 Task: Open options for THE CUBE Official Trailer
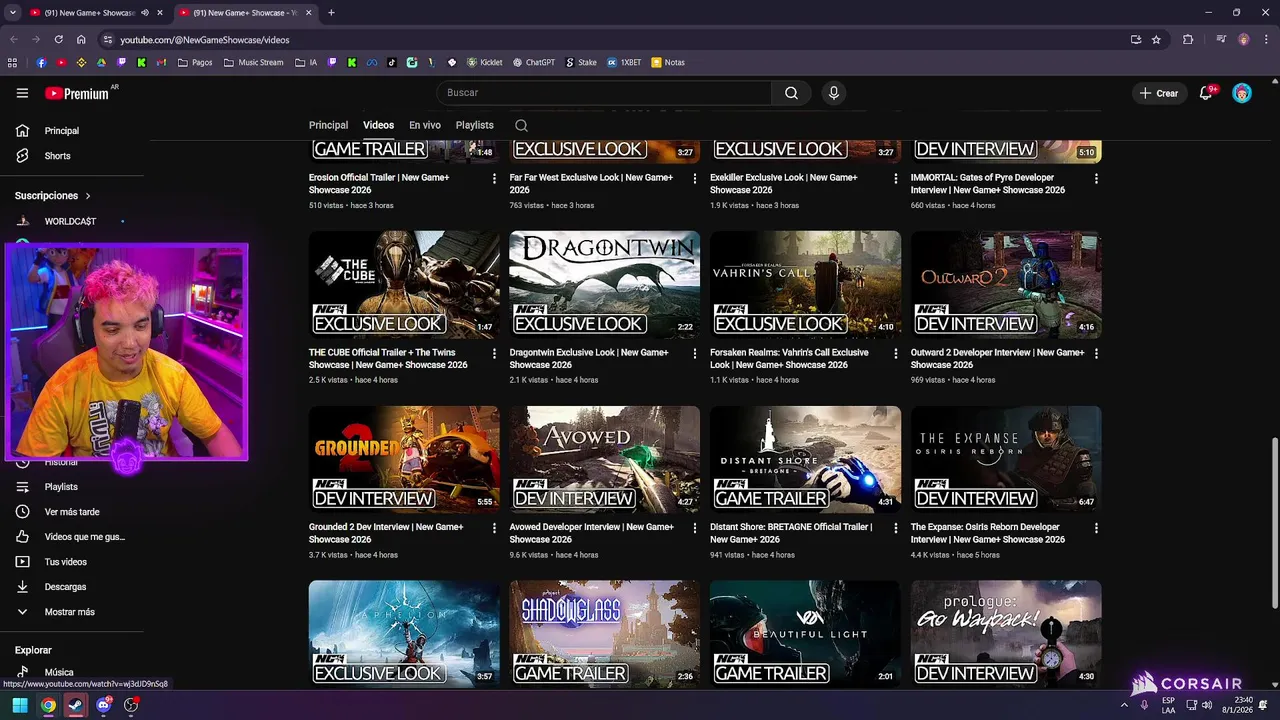point(494,354)
